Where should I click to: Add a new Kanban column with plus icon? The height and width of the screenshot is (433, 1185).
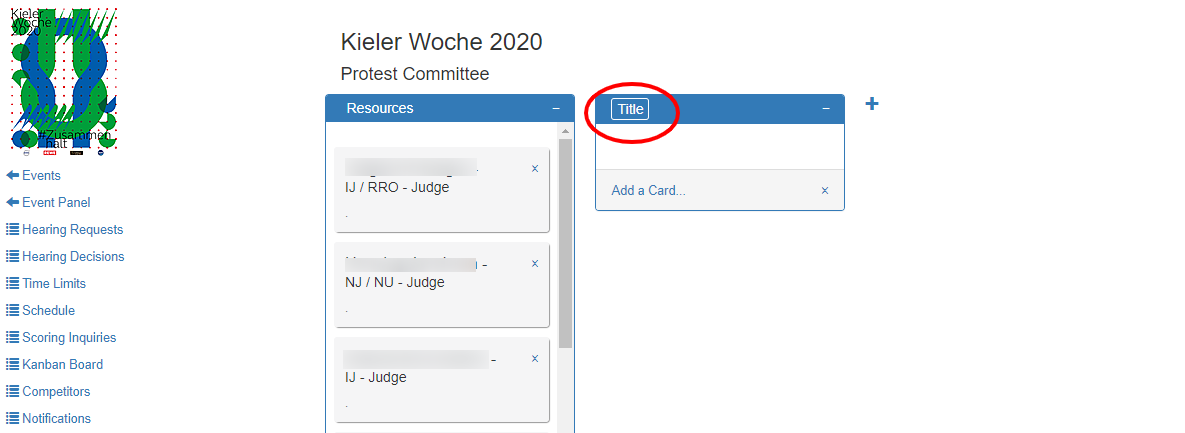[871, 104]
